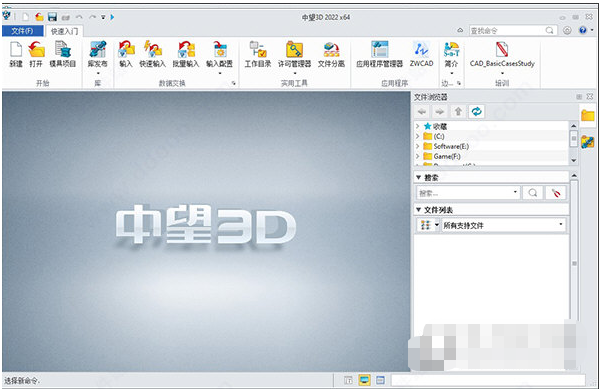Open the file list view mode dropdown arrow
The height and width of the screenshot is (391, 601).
(x=437, y=225)
